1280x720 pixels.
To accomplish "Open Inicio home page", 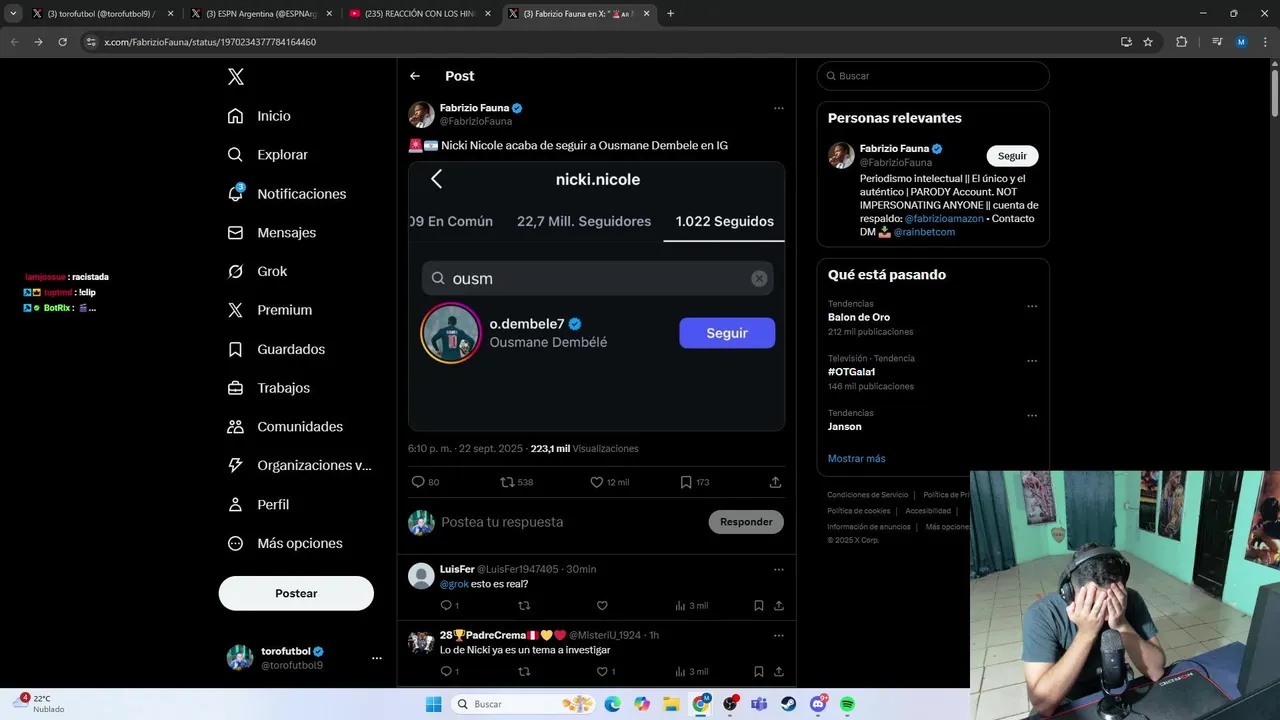I will pyautogui.click(x=259, y=116).
